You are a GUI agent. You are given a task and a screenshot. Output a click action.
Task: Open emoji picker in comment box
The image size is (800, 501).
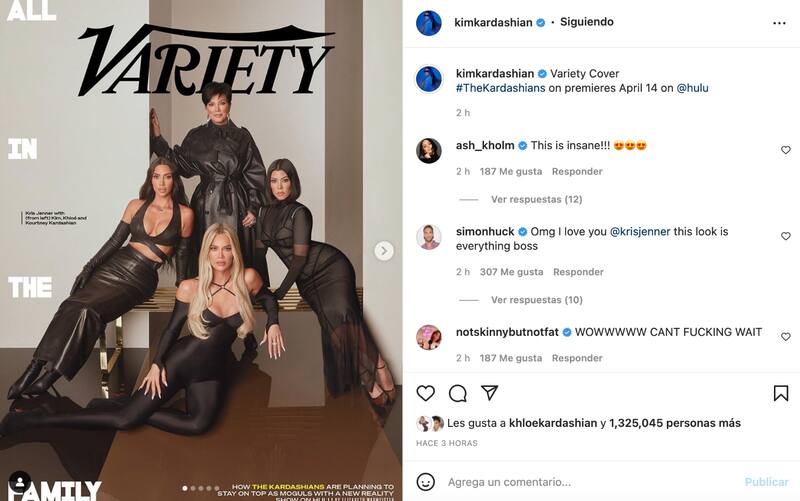(x=426, y=482)
